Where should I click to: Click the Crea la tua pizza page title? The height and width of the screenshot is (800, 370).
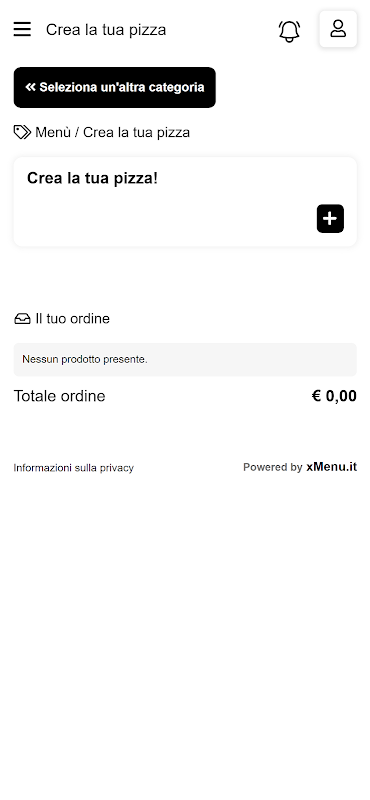coord(106,30)
